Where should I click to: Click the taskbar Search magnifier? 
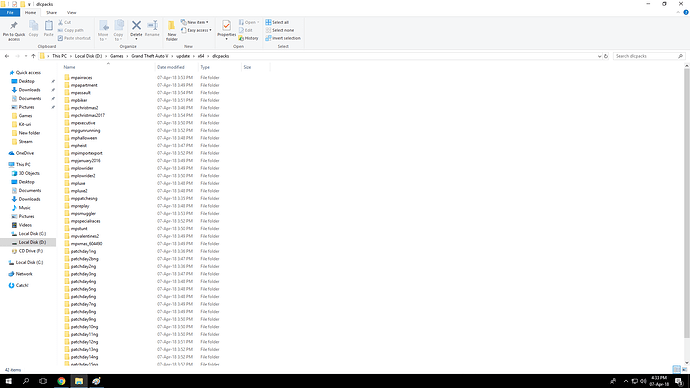(x=26, y=381)
